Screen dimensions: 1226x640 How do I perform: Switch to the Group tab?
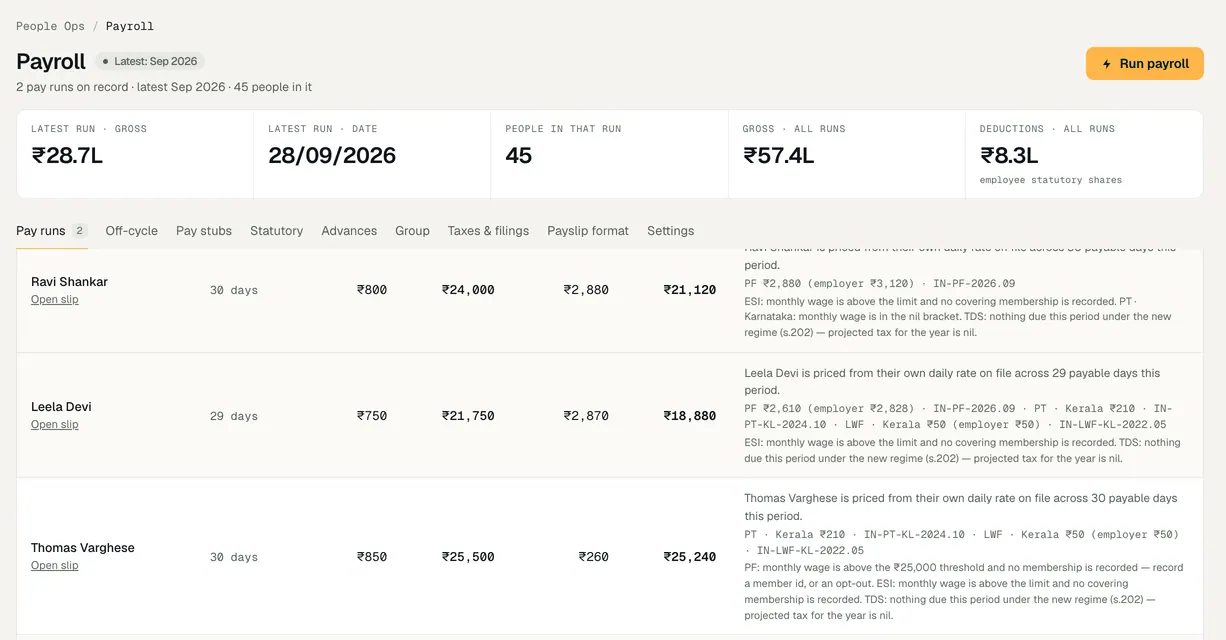pyautogui.click(x=412, y=231)
